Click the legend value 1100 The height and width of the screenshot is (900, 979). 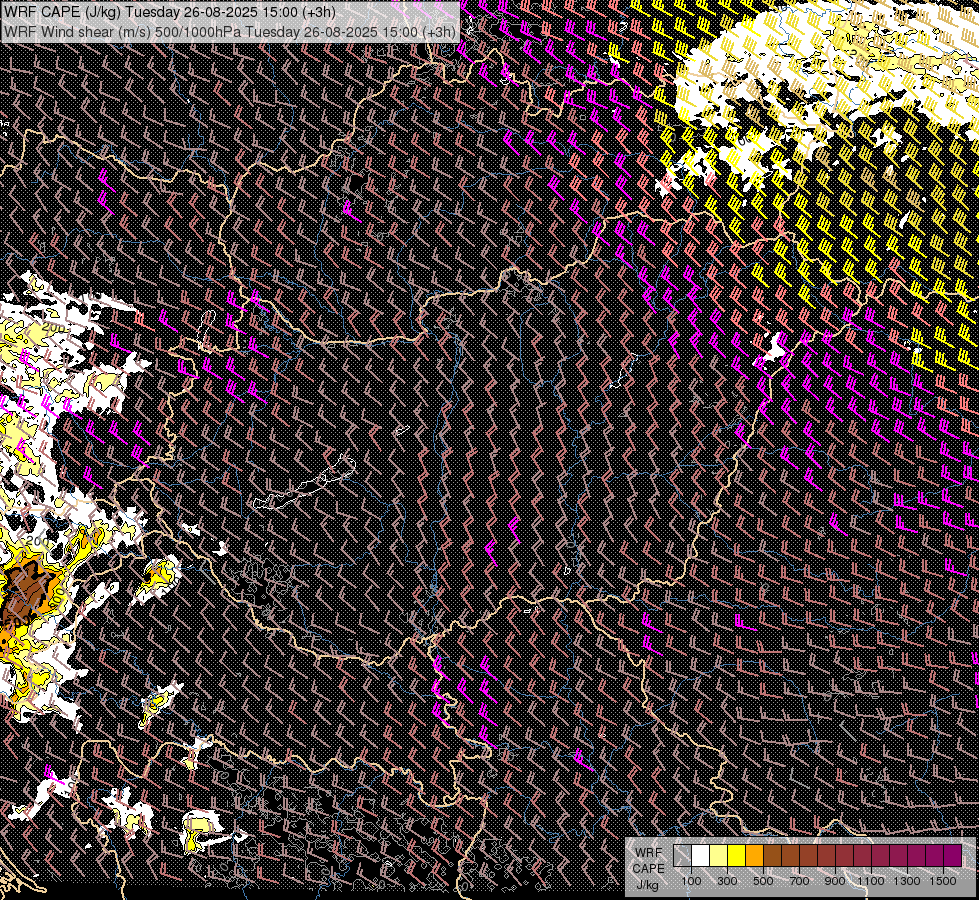pyautogui.click(x=871, y=881)
